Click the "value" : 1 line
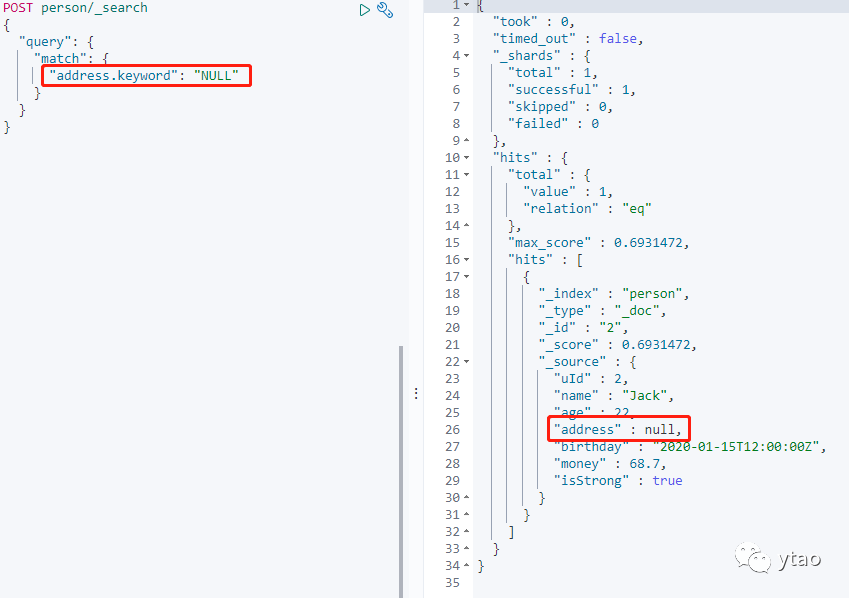 pyautogui.click(x=567, y=192)
